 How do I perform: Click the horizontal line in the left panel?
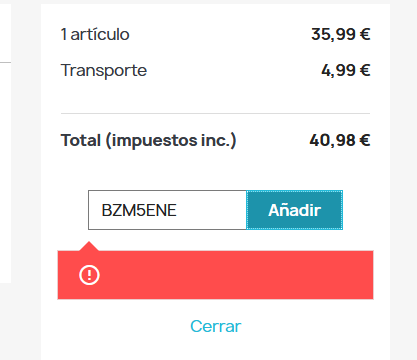coord(5,62)
